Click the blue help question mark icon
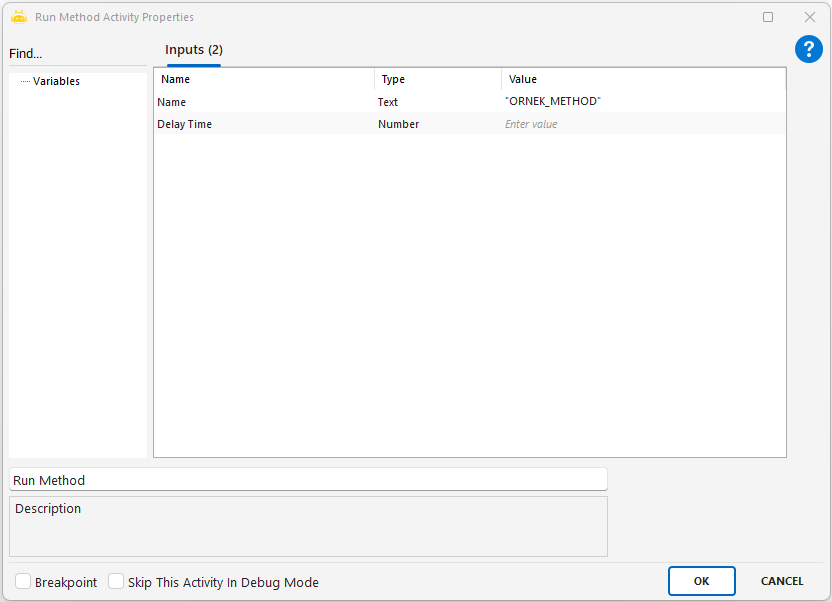This screenshot has height=602, width=832. point(808,49)
